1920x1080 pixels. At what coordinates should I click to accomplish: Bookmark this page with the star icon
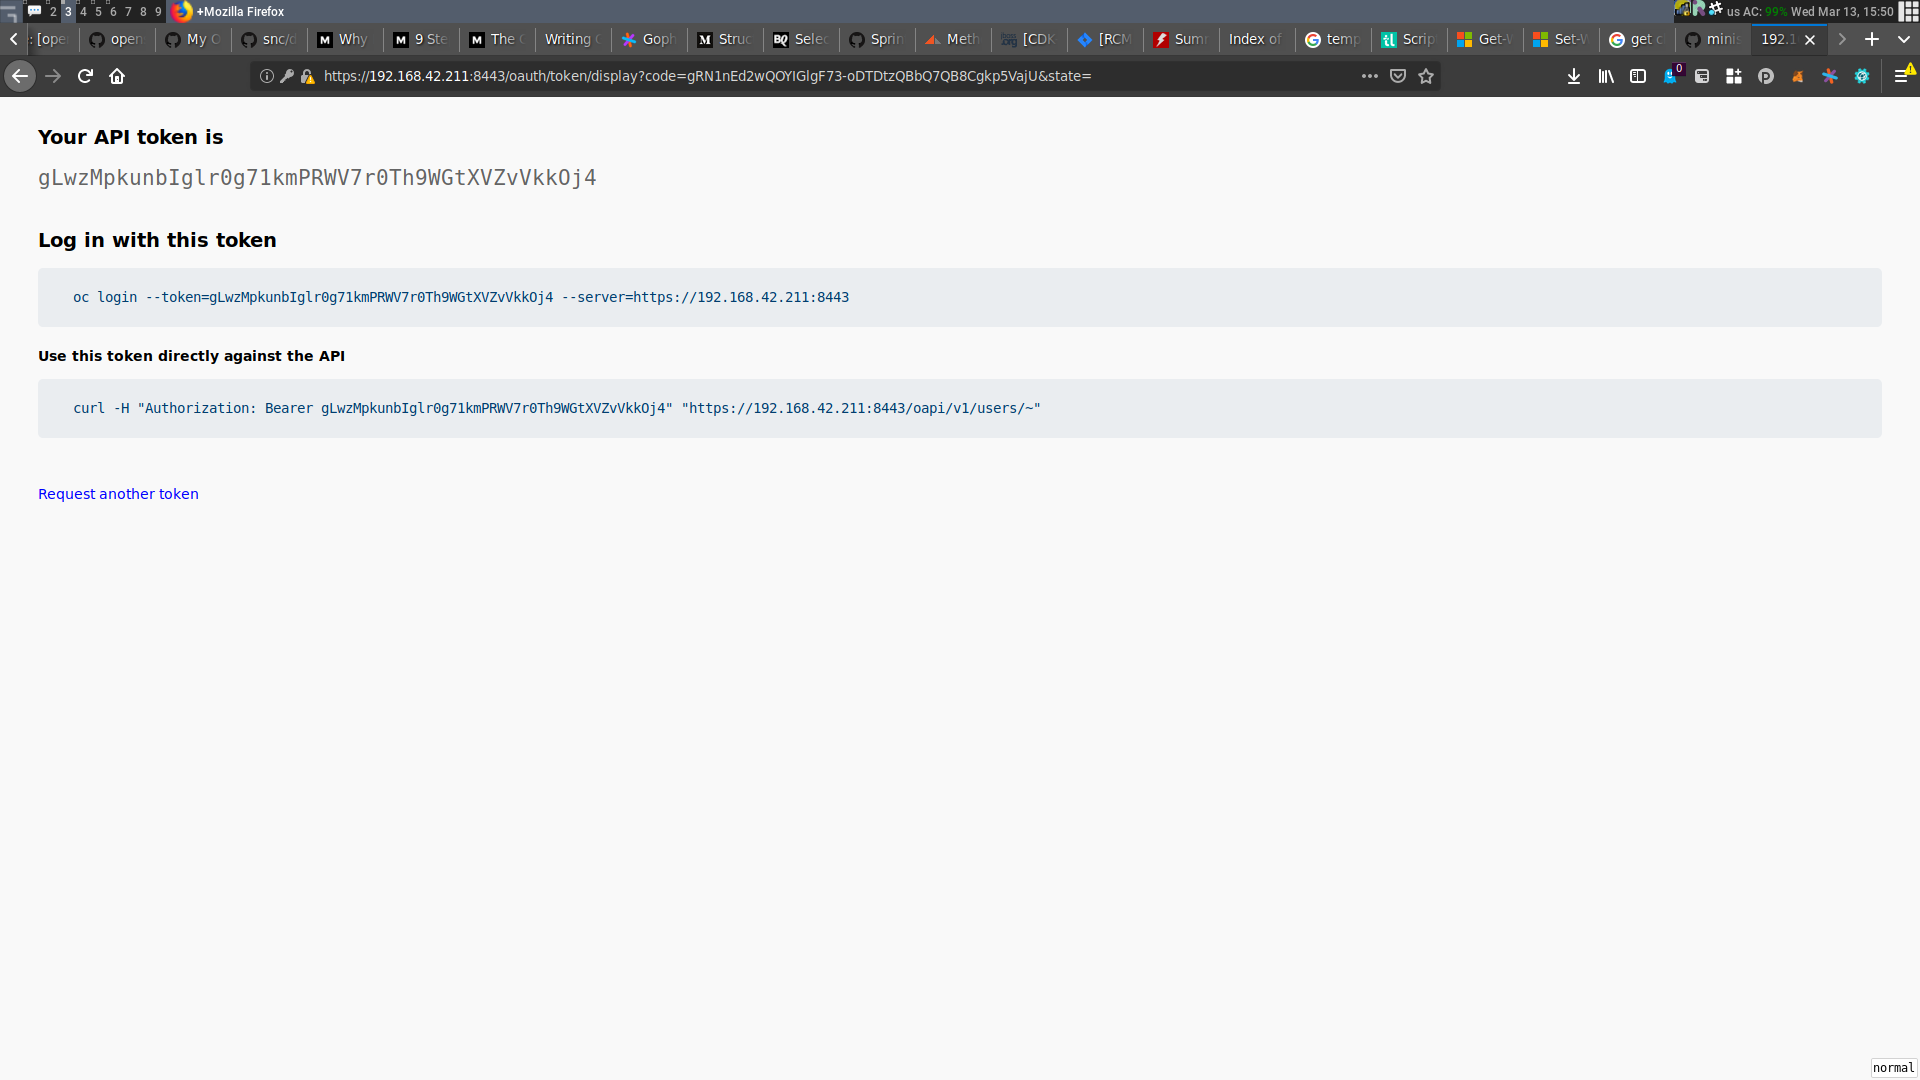1426,76
